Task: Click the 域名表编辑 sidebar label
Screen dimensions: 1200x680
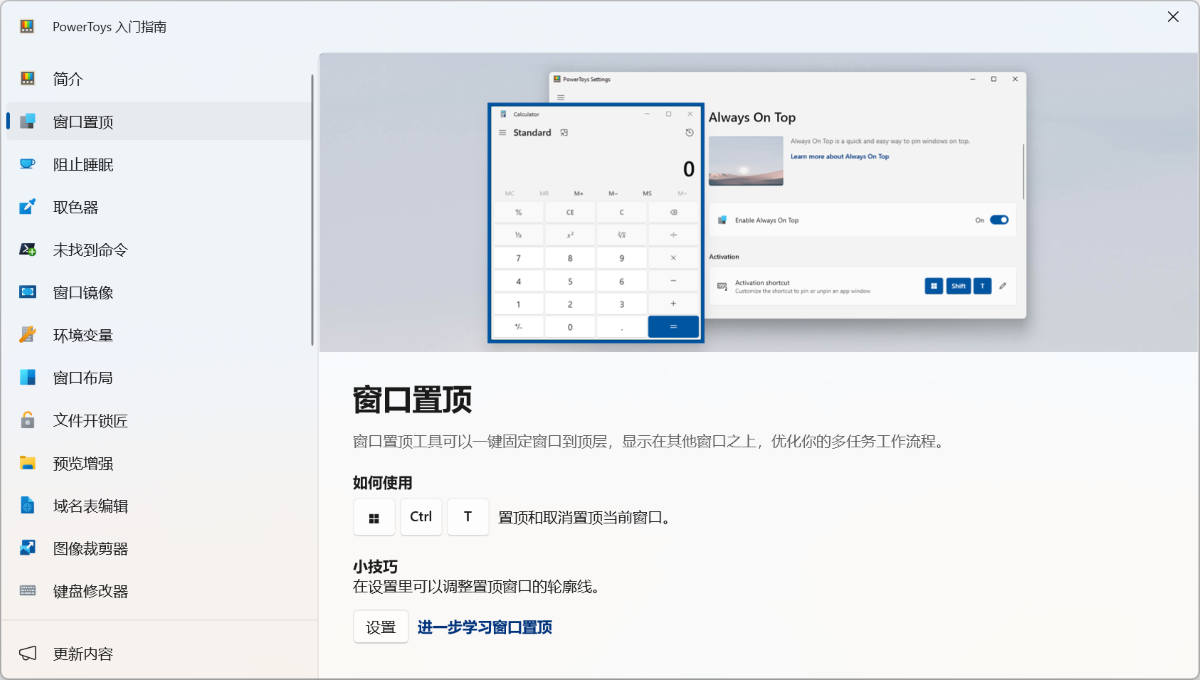Action: click(91, 506)
